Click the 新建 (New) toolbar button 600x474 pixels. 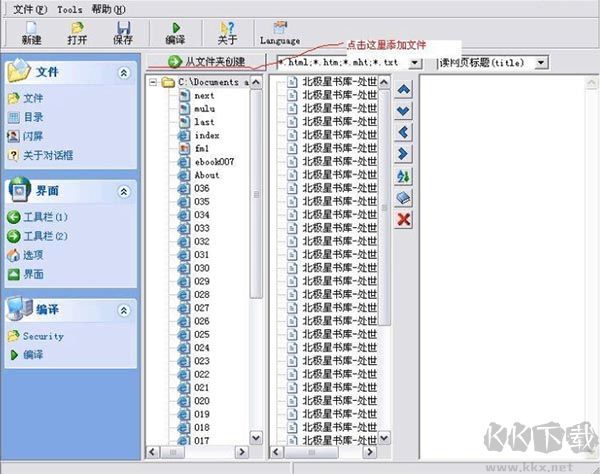tap(30, 32)
